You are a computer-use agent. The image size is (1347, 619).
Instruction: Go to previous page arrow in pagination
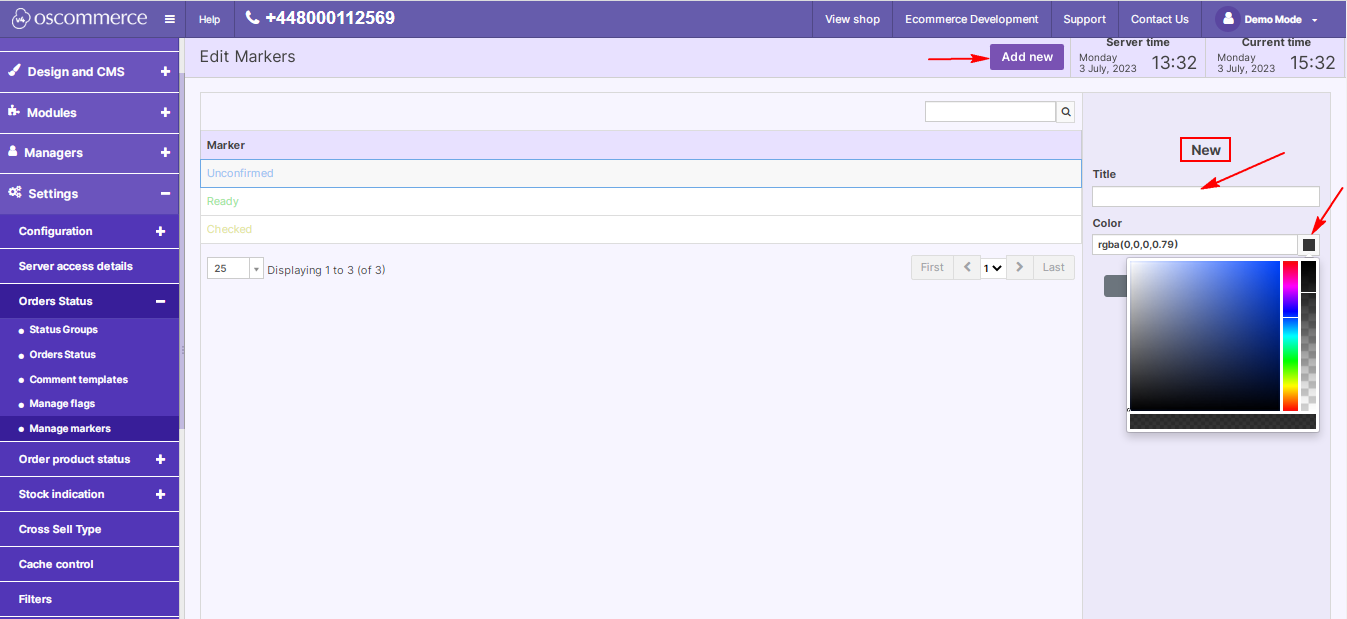click(967, 267)
